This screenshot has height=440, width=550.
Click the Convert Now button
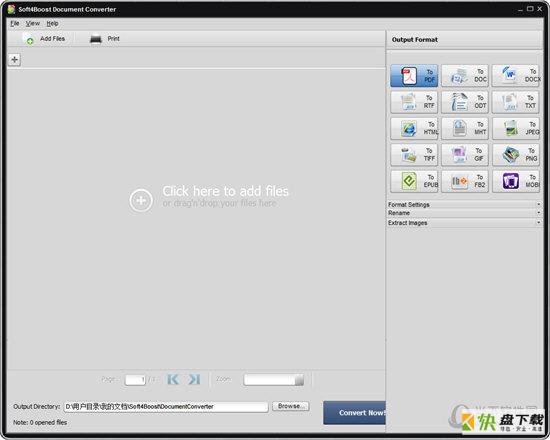(x=354, y=413)
